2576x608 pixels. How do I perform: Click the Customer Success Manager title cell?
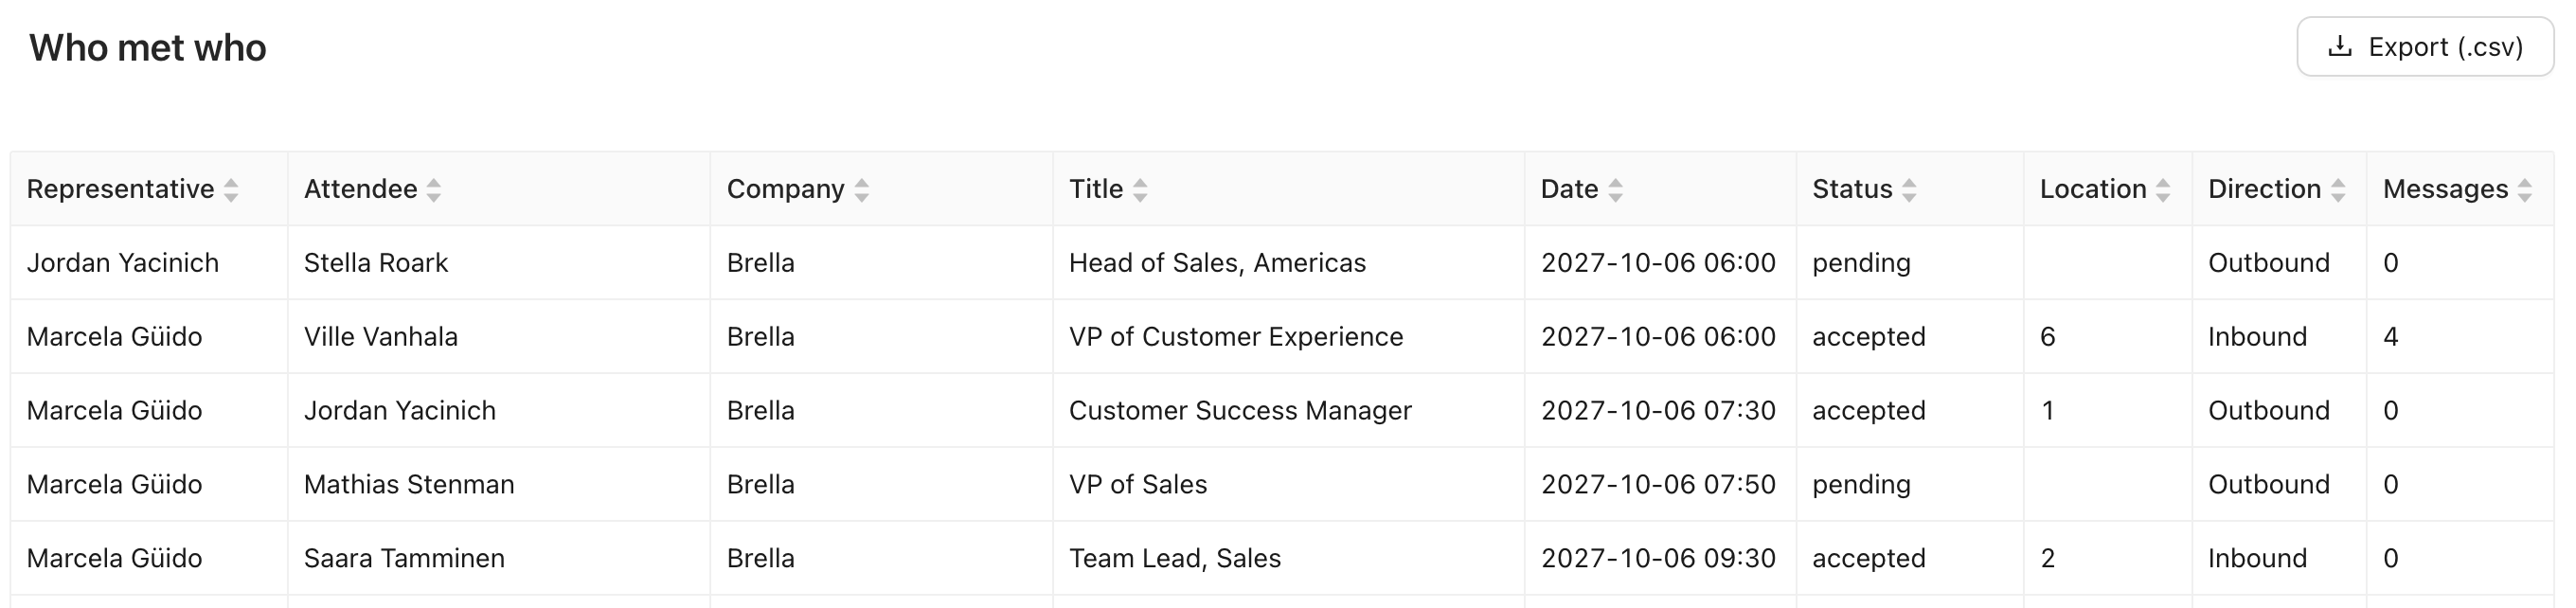(x=1288, y=411)
